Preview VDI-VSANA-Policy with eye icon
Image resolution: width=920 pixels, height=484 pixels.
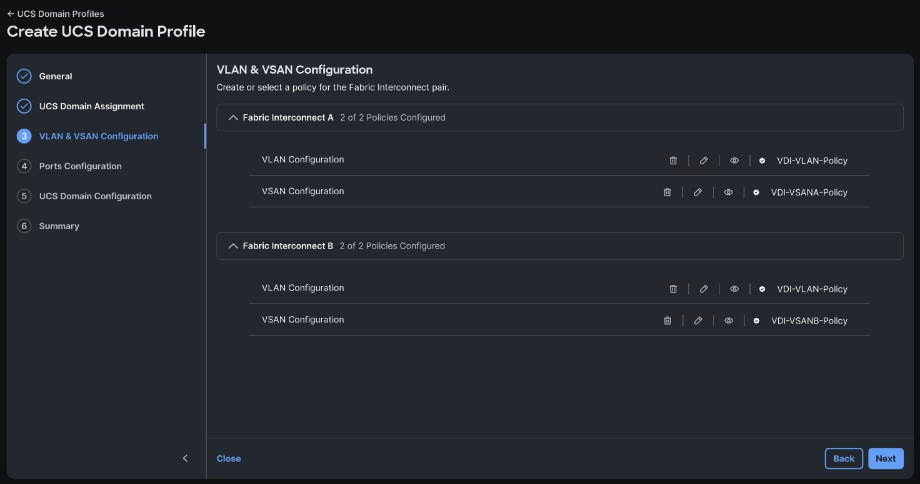tap(728, 192)
